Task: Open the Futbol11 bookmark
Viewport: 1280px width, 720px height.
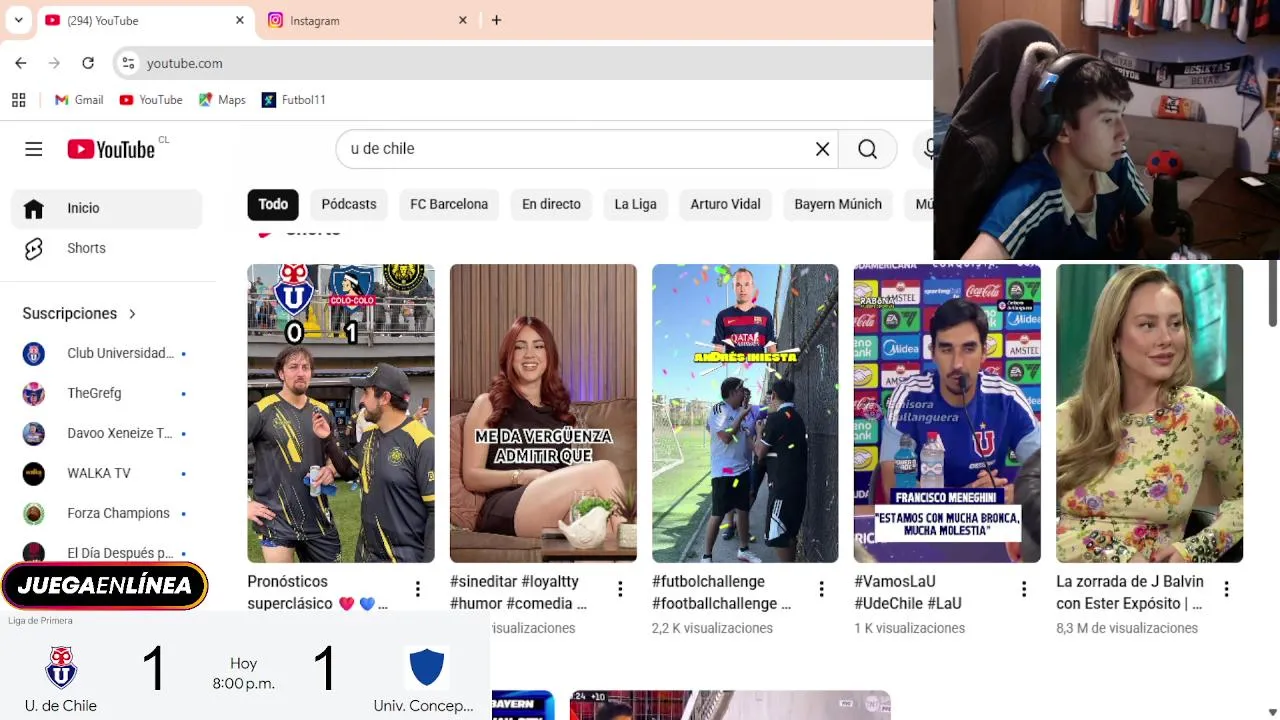Action: [x=293, y=100]
